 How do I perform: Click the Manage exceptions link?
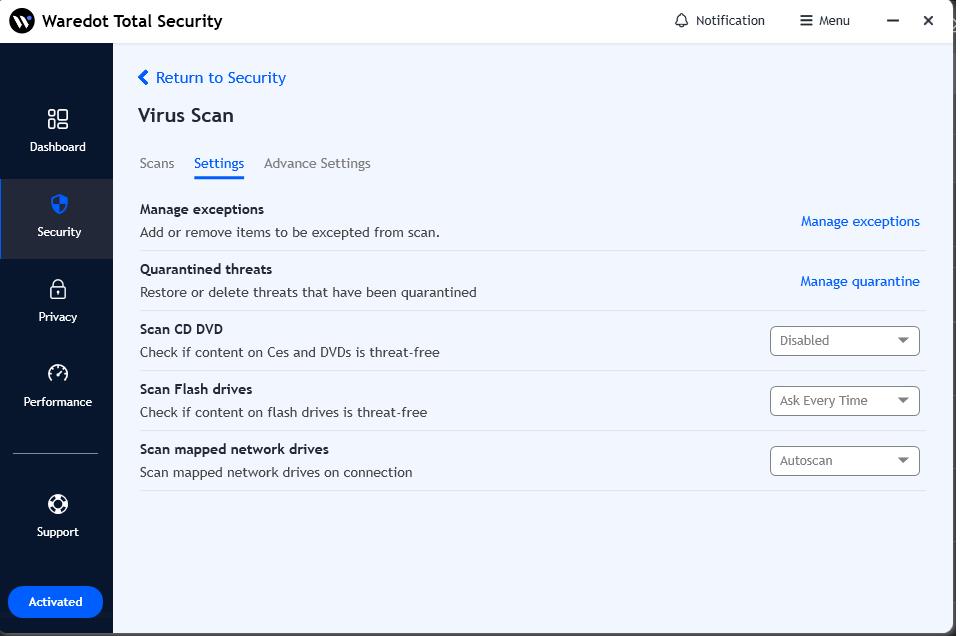coord(860,221)
